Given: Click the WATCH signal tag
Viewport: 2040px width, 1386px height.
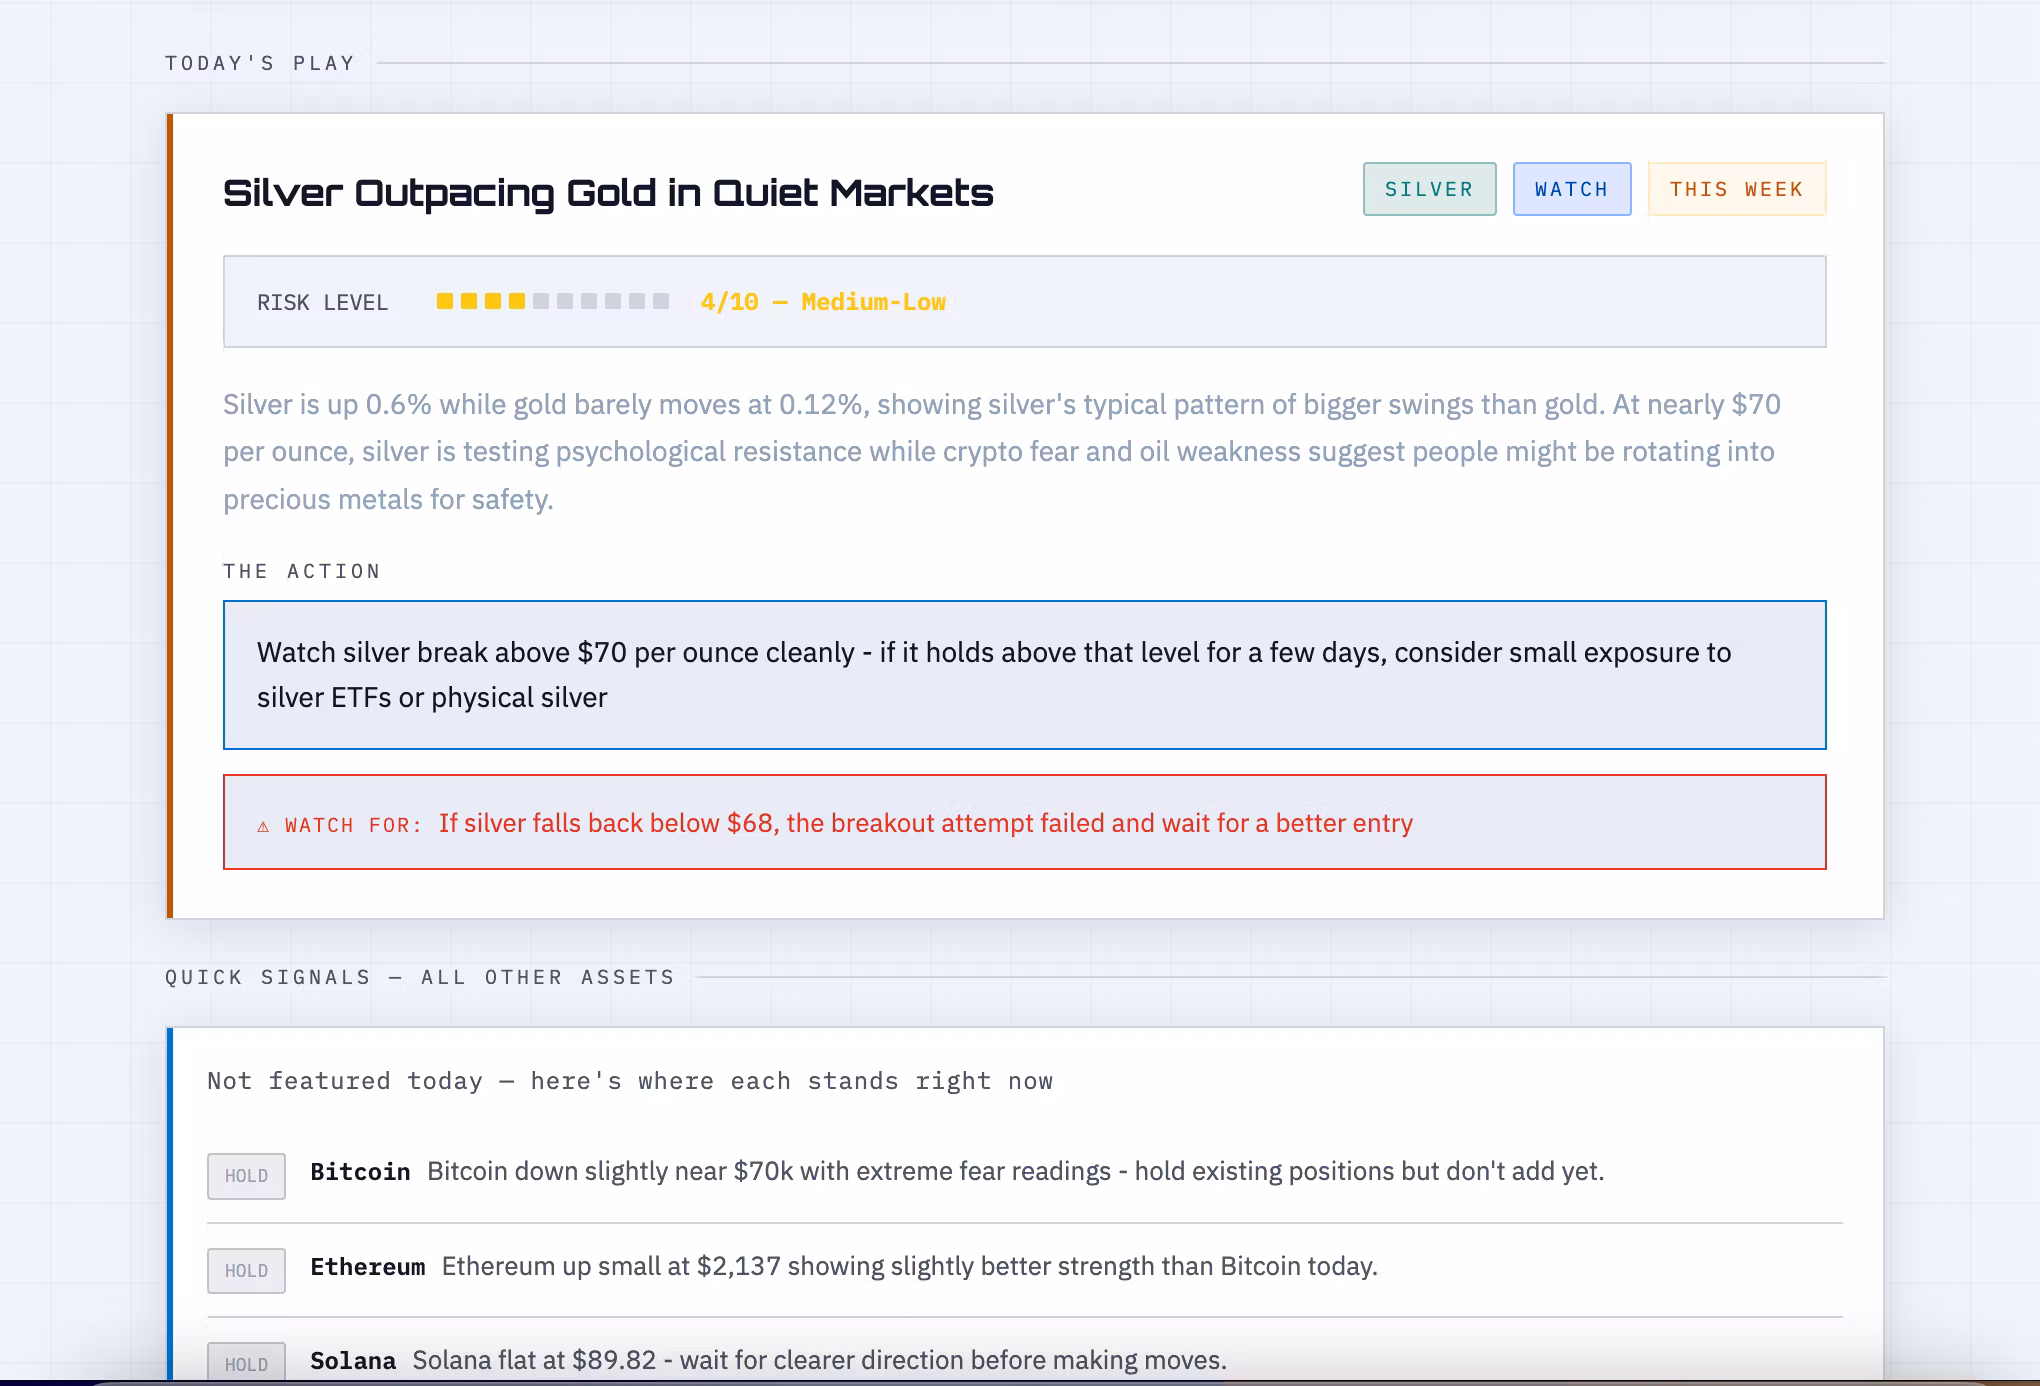Looking at the screenshot, I should click(x=1571, y=189).
